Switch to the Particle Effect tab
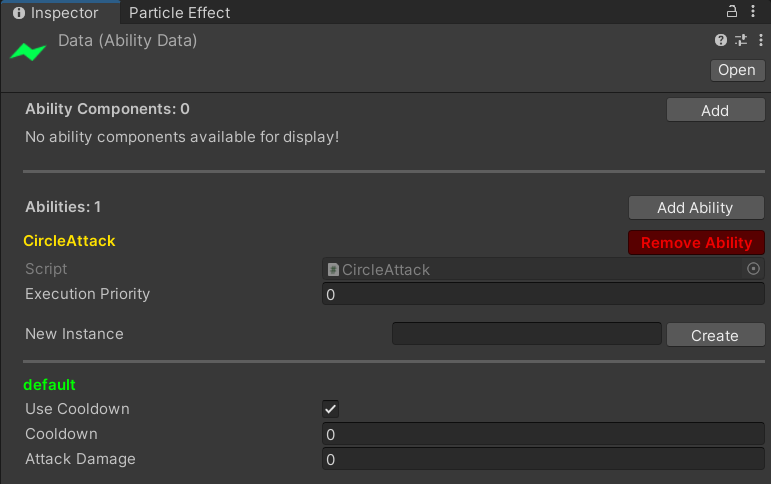 tap(179, 13)
